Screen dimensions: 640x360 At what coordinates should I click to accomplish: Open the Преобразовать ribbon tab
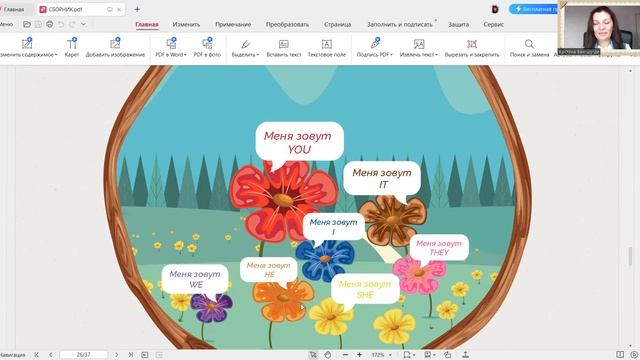[287, 24]
